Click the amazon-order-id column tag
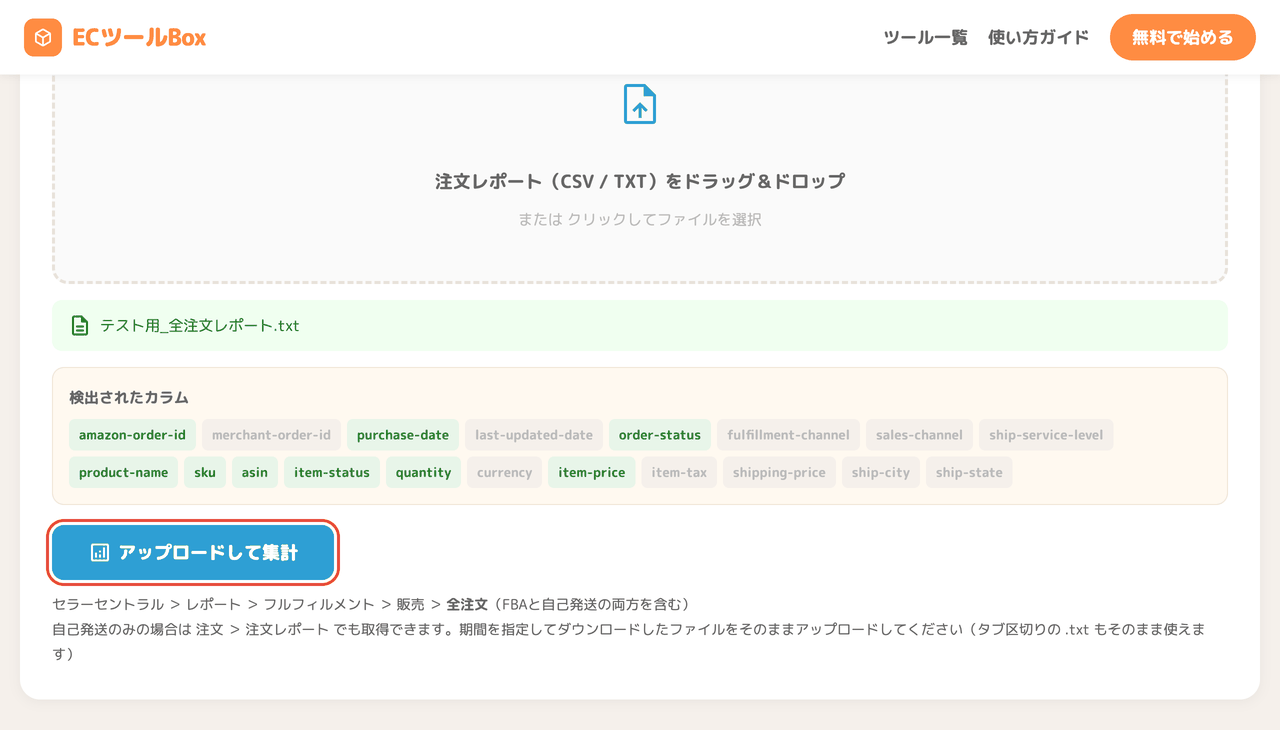Viewport: 1280px width, 730px height. tap(133, 435)
